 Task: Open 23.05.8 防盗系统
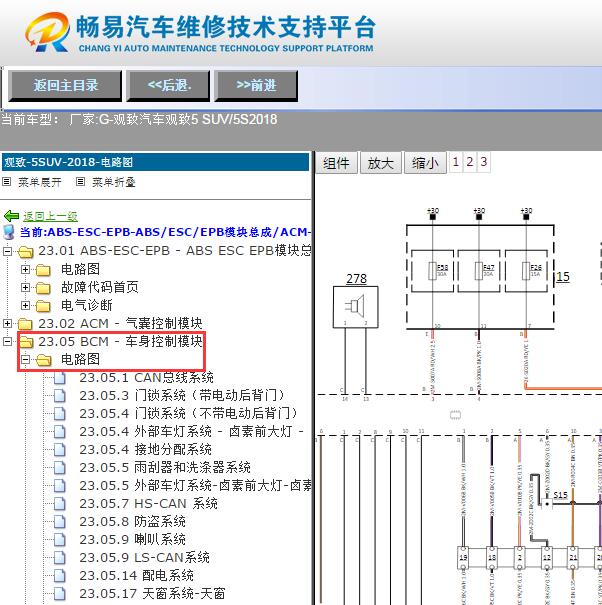click(132, 522)
